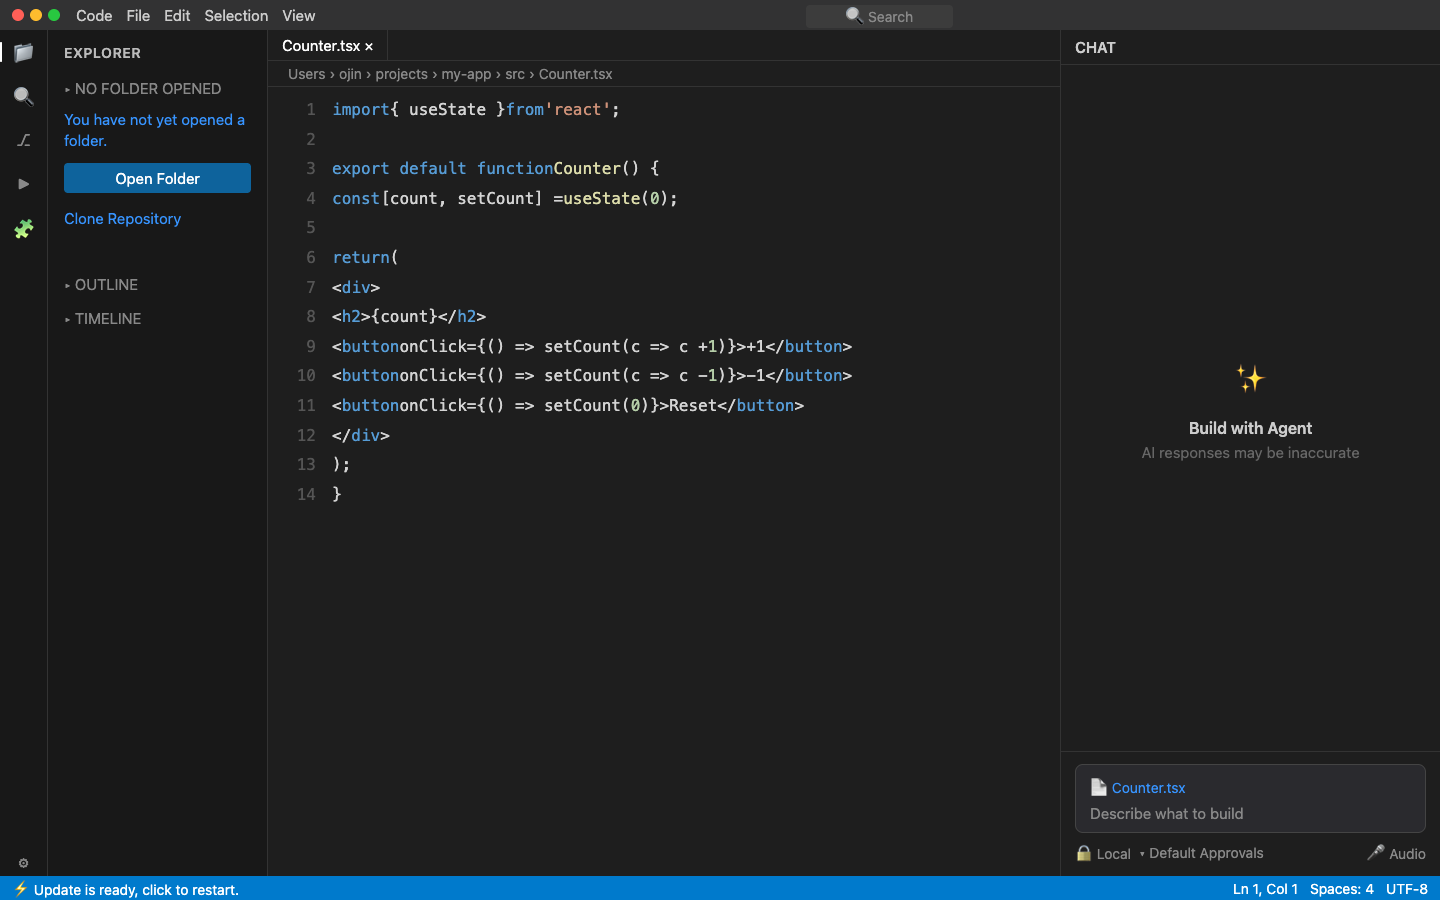Open the Extensions view
This screenshot has width=1440, height=900.
click(x=23, y=229)
